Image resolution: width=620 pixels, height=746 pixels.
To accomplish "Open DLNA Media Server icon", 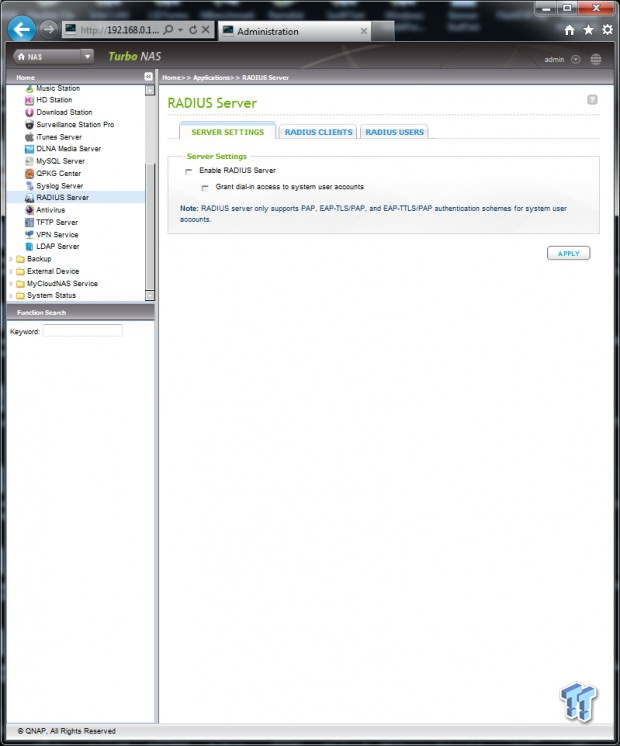I will tap(30, 149).
